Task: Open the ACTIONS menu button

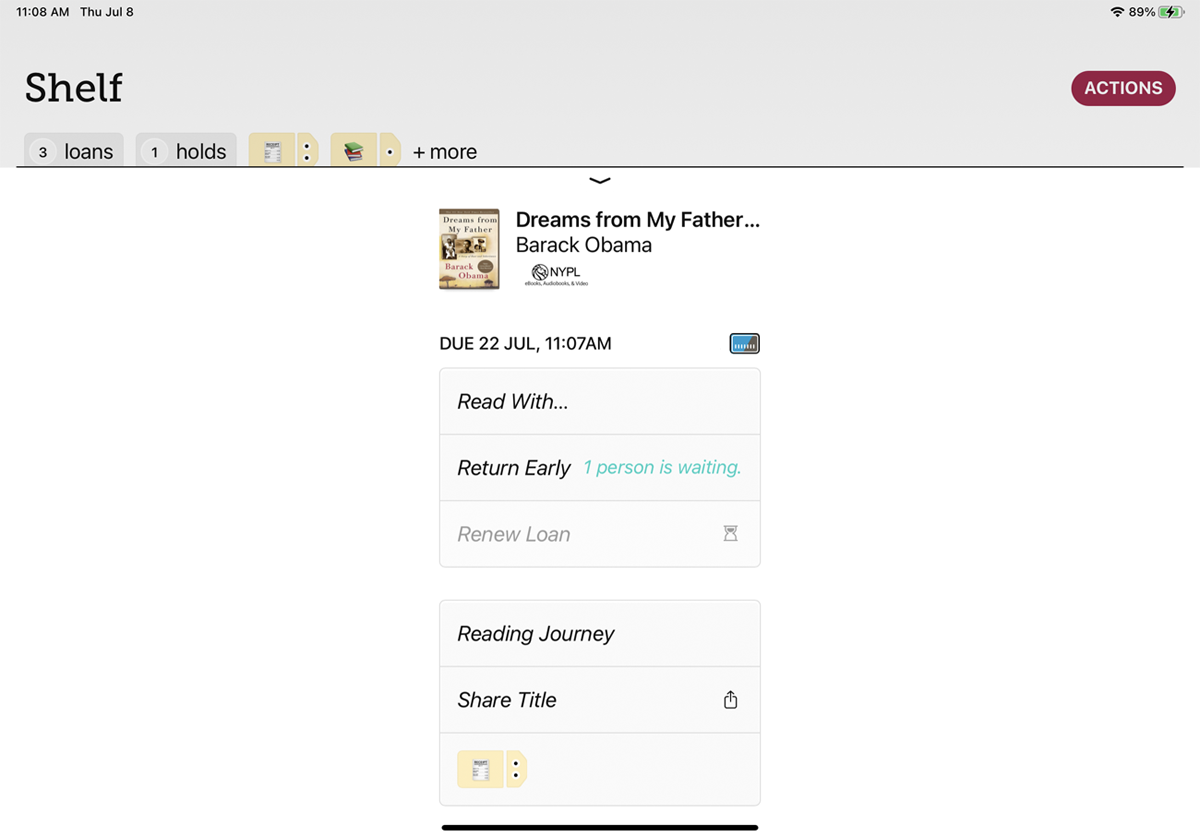Action: coord(1123,88)
